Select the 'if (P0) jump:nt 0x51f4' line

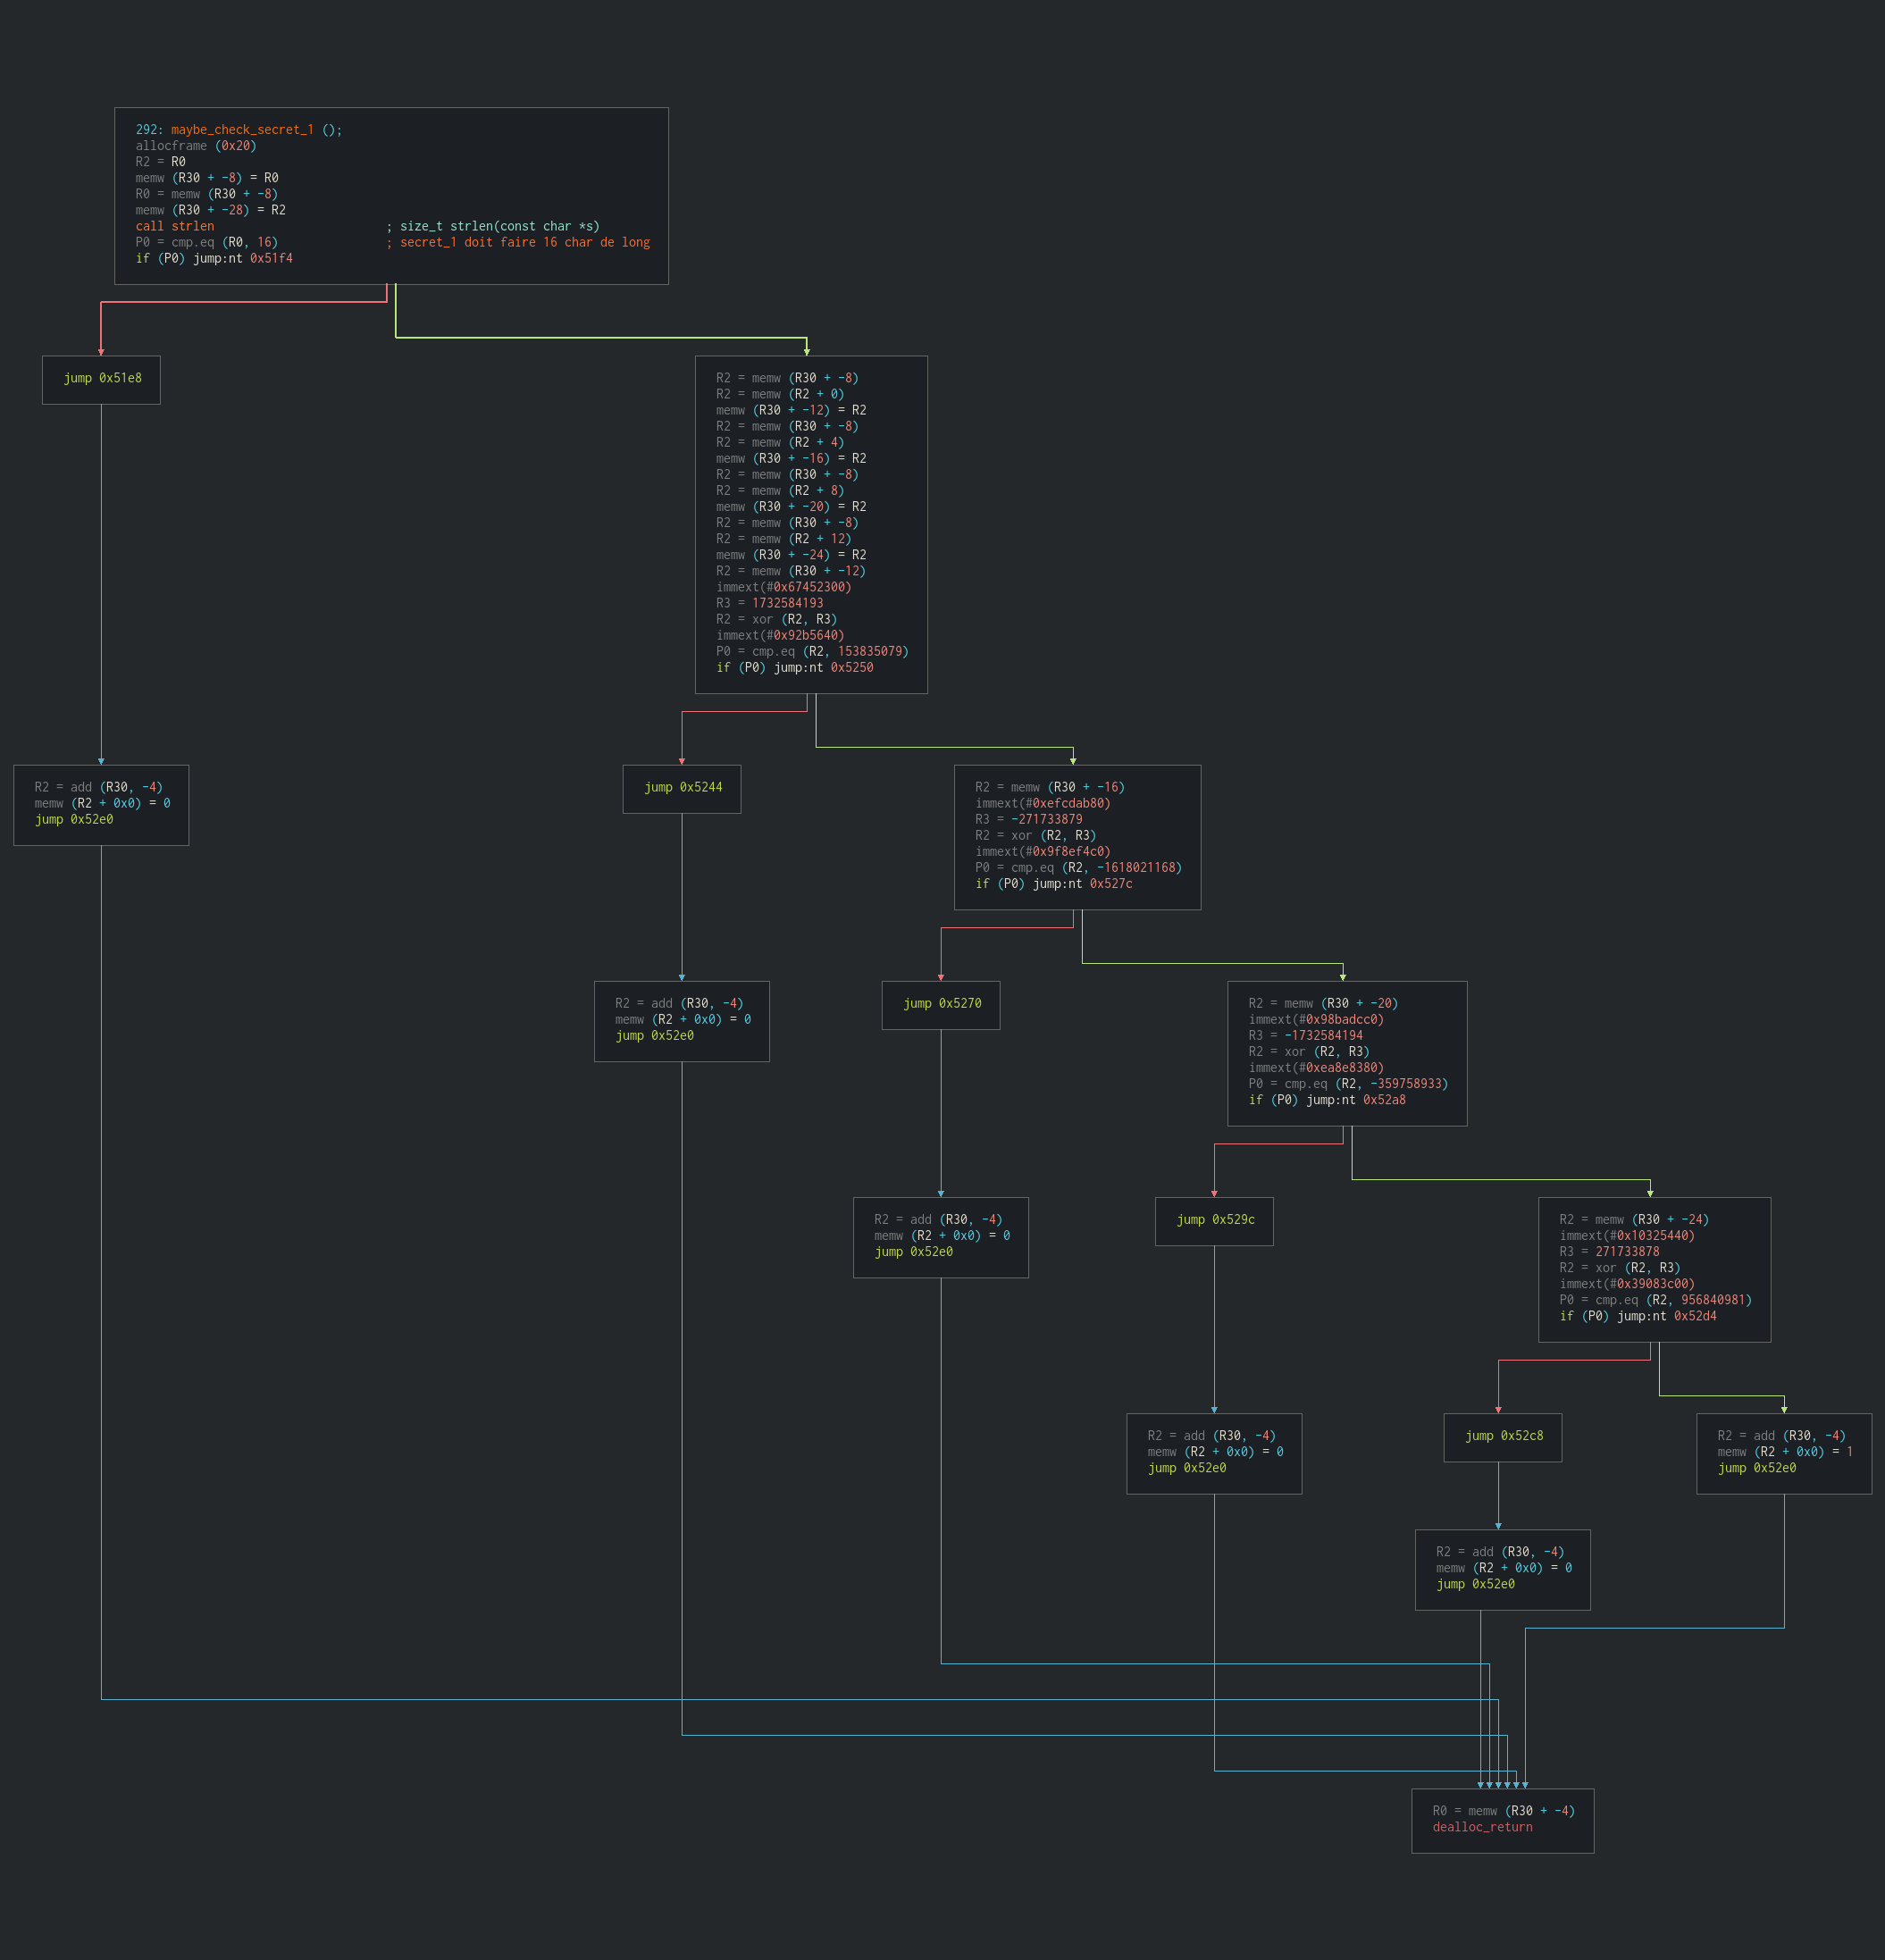click(x=214, y=258)
